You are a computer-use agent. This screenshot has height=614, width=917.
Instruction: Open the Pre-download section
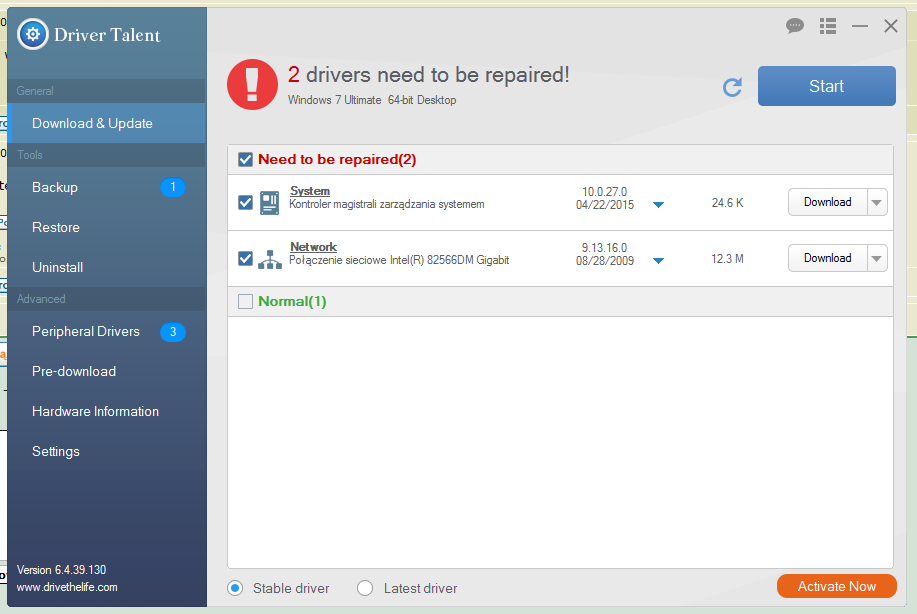106,371
